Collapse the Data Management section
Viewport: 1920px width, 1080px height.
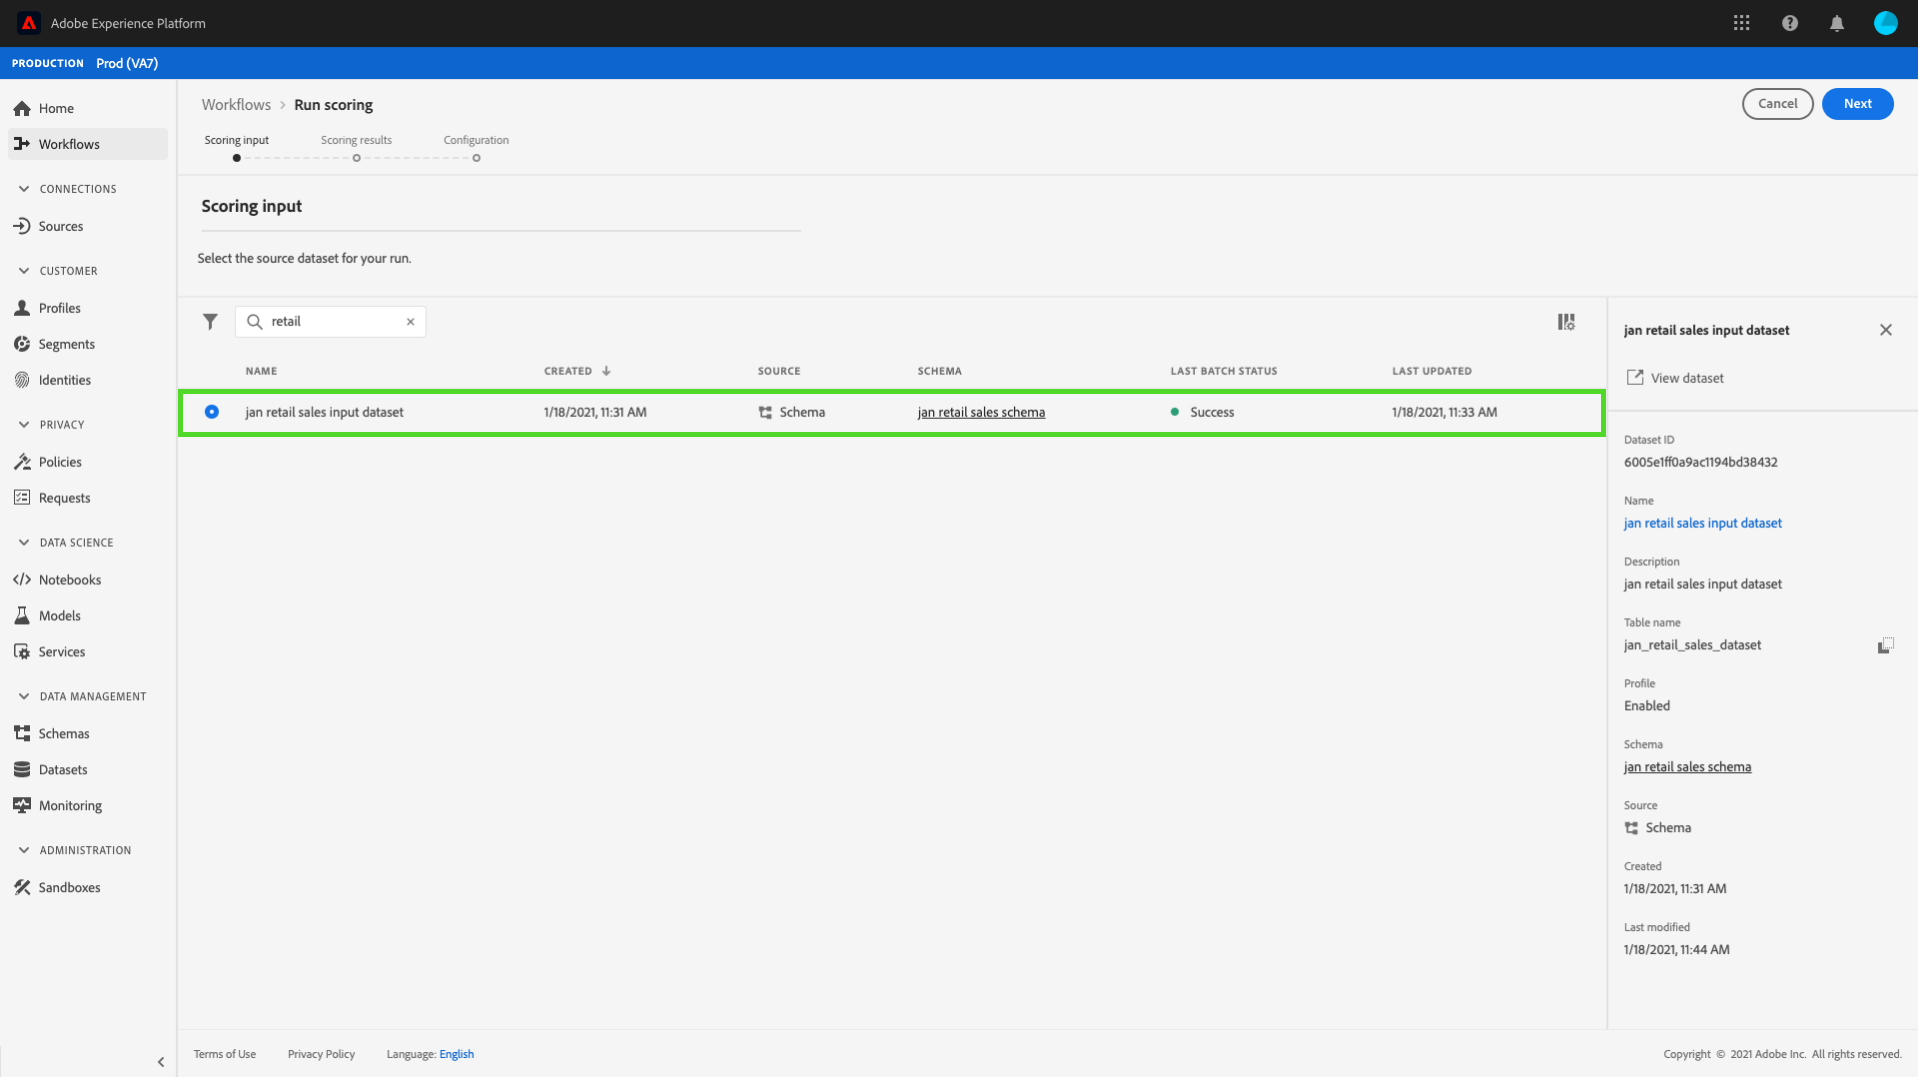click(x=24, y=697)
